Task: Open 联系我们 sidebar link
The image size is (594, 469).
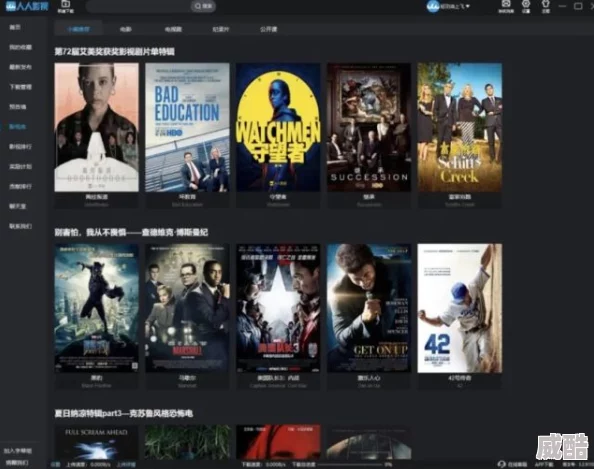Action: [20, 226]
